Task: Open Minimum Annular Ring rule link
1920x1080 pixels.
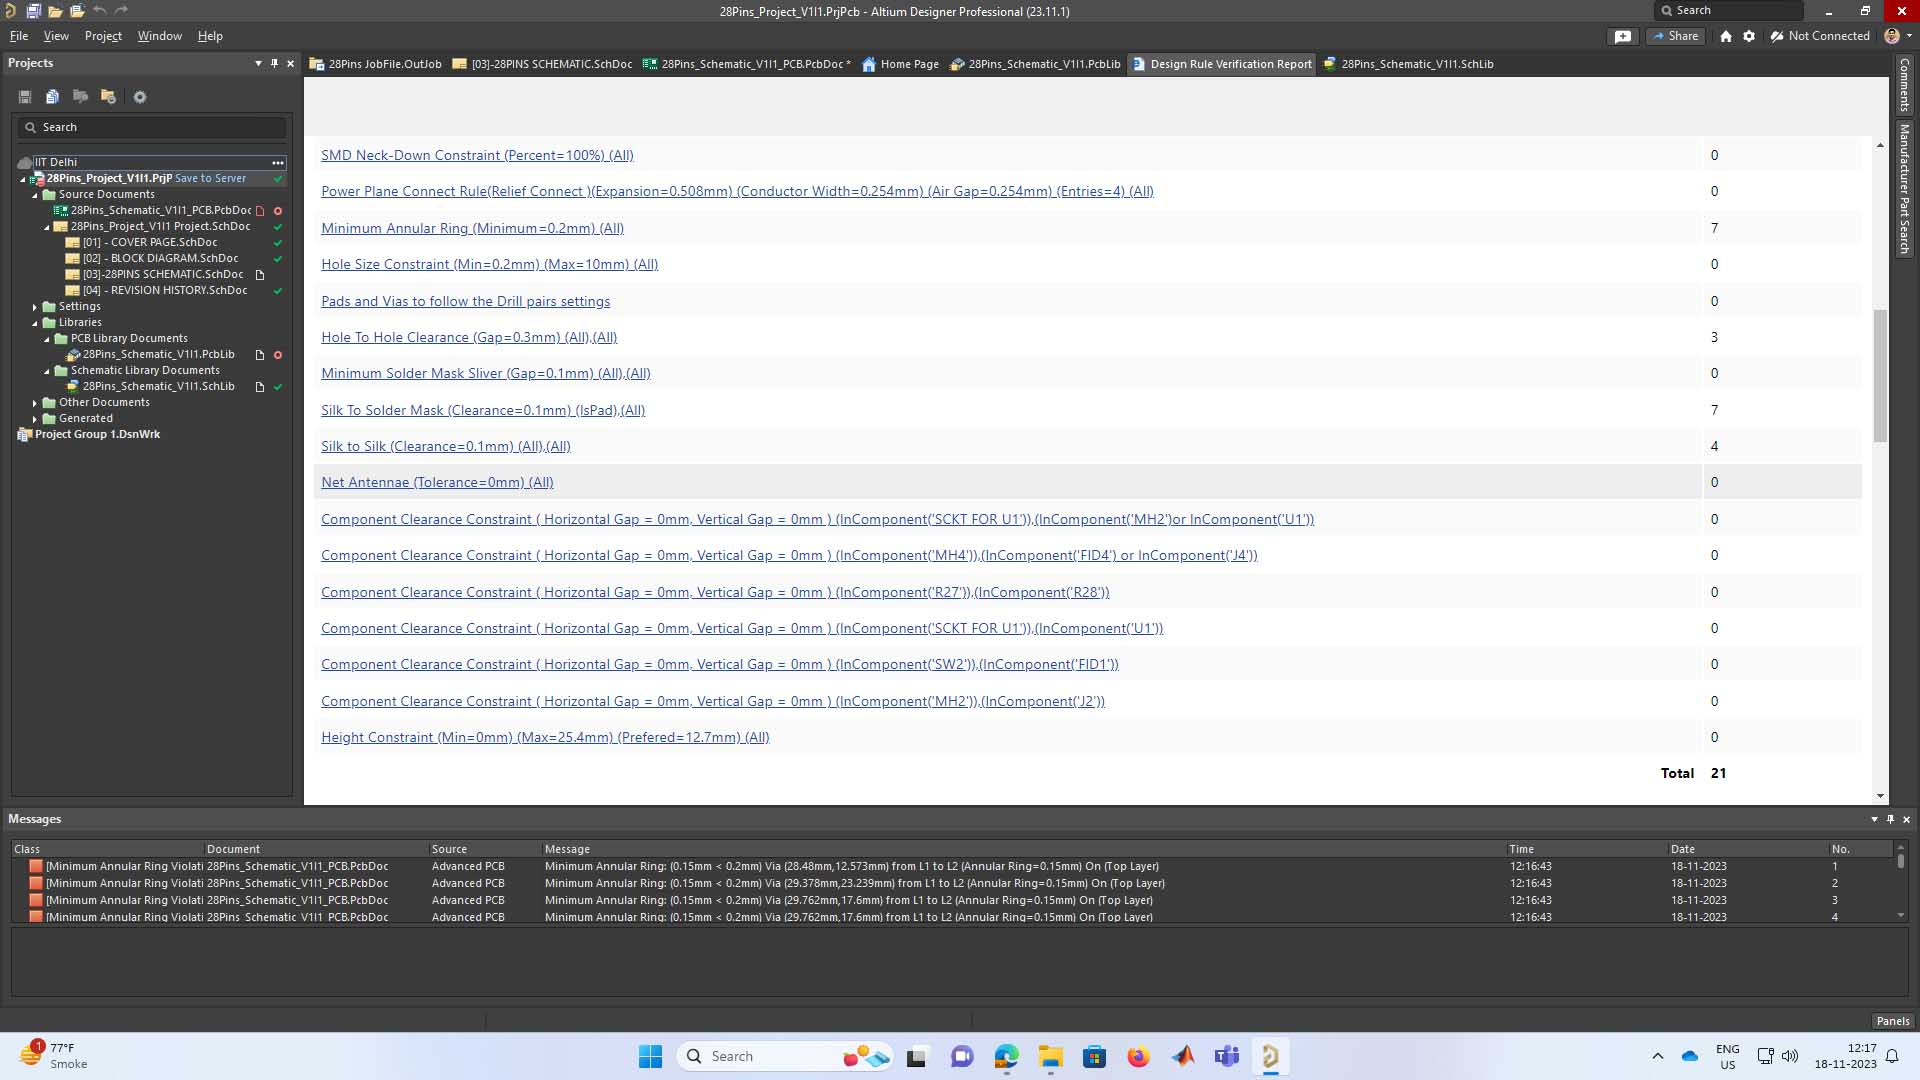Action: click(472, 228)
